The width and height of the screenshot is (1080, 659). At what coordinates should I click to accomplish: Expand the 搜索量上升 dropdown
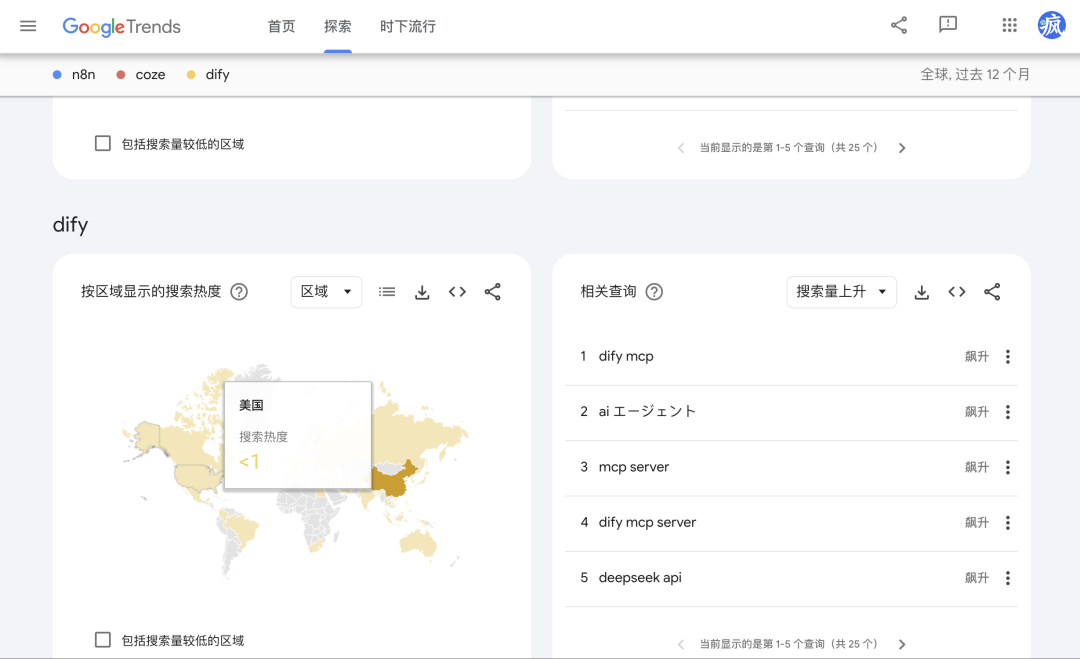(841, 292)
